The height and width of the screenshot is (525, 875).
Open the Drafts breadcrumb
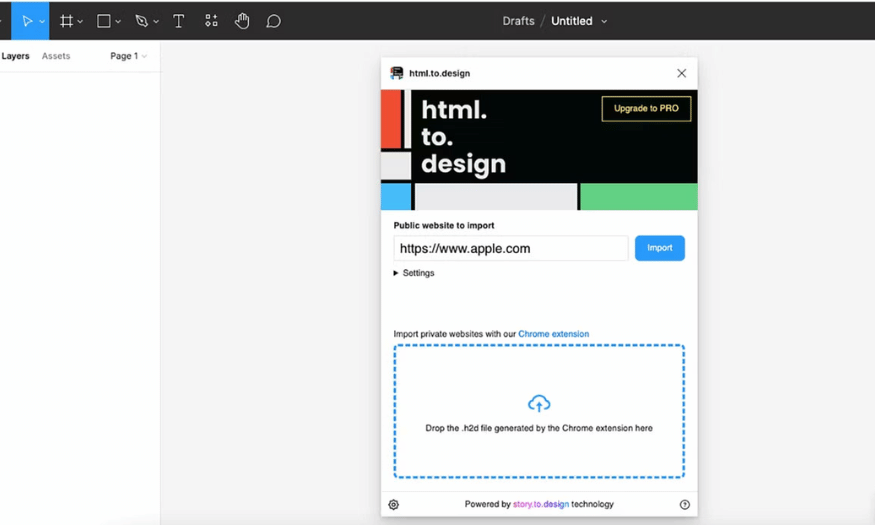518,21
